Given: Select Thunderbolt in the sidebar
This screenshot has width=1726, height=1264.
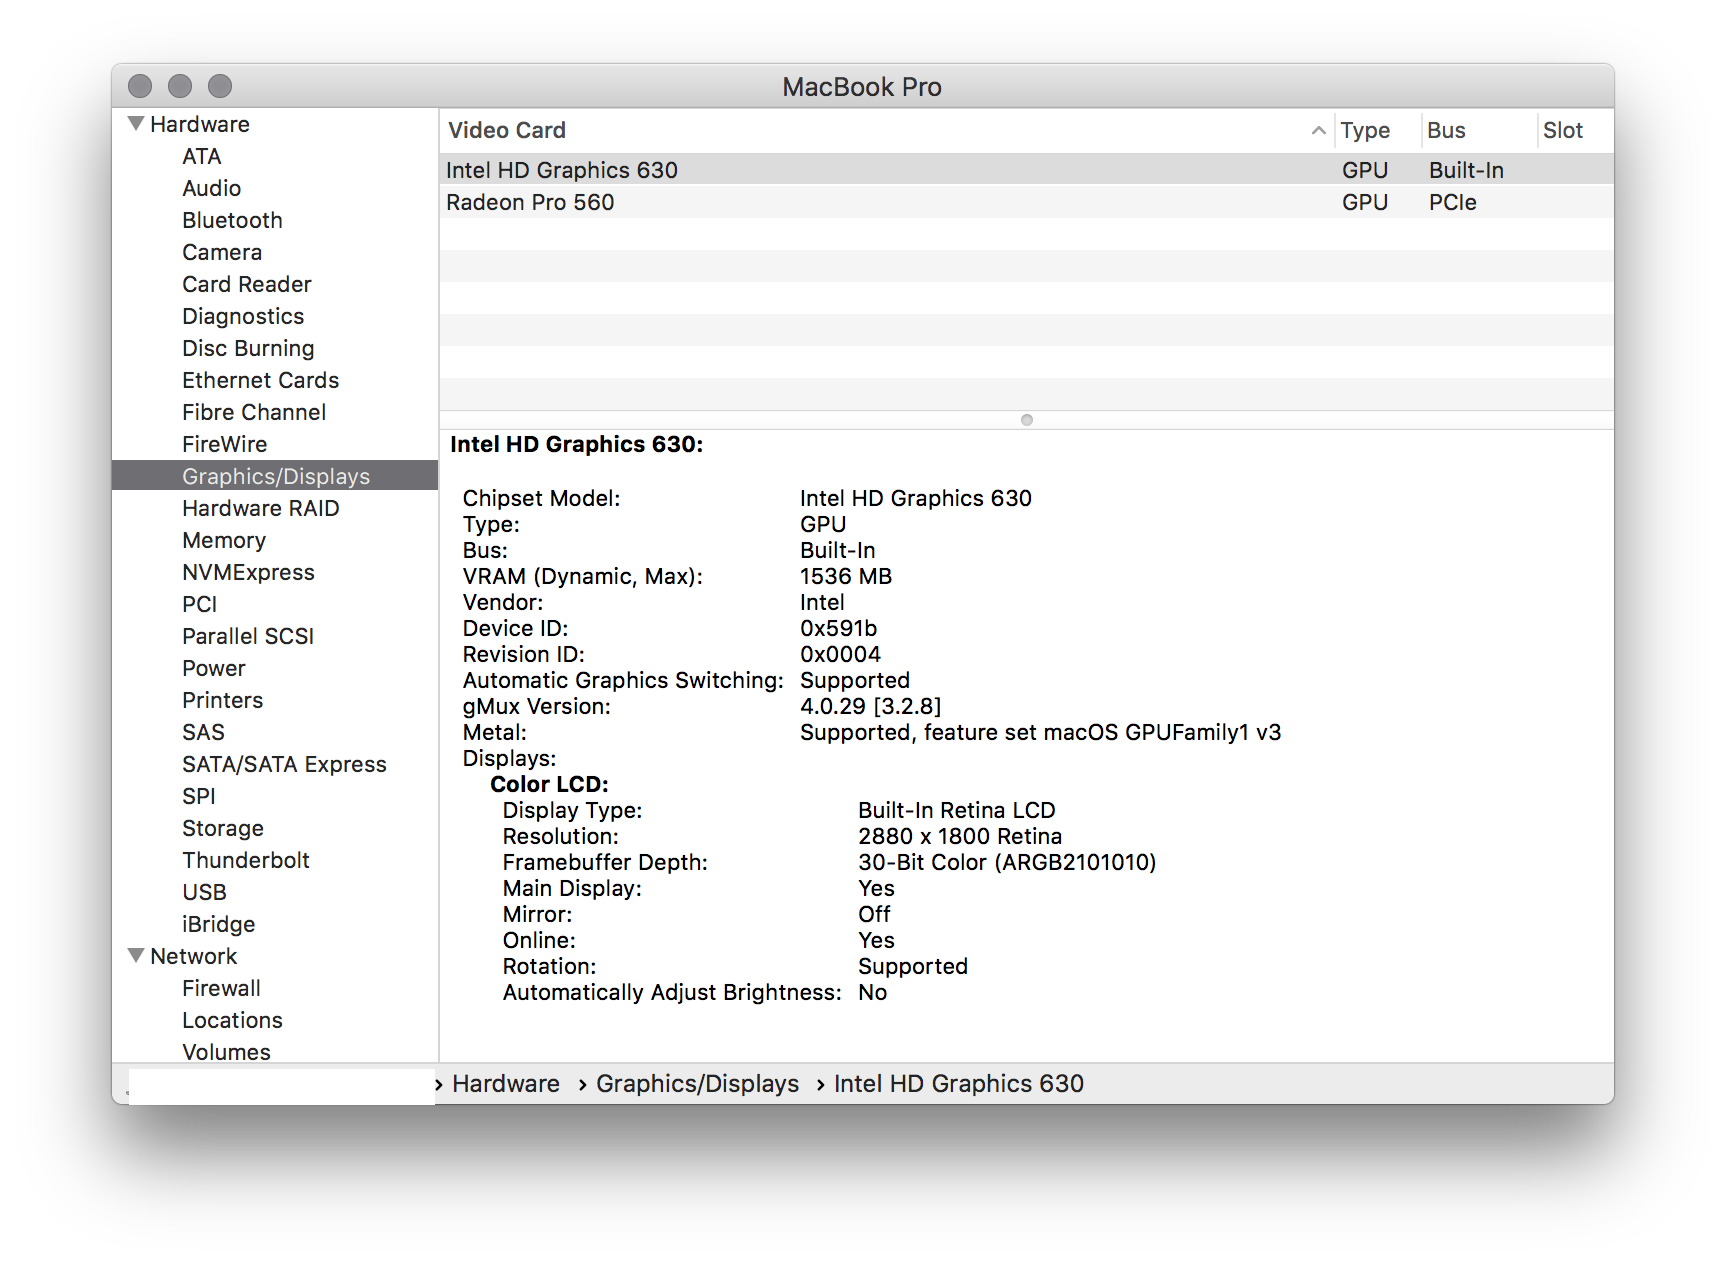Looking at the screenshot, I should click(246, 860).
